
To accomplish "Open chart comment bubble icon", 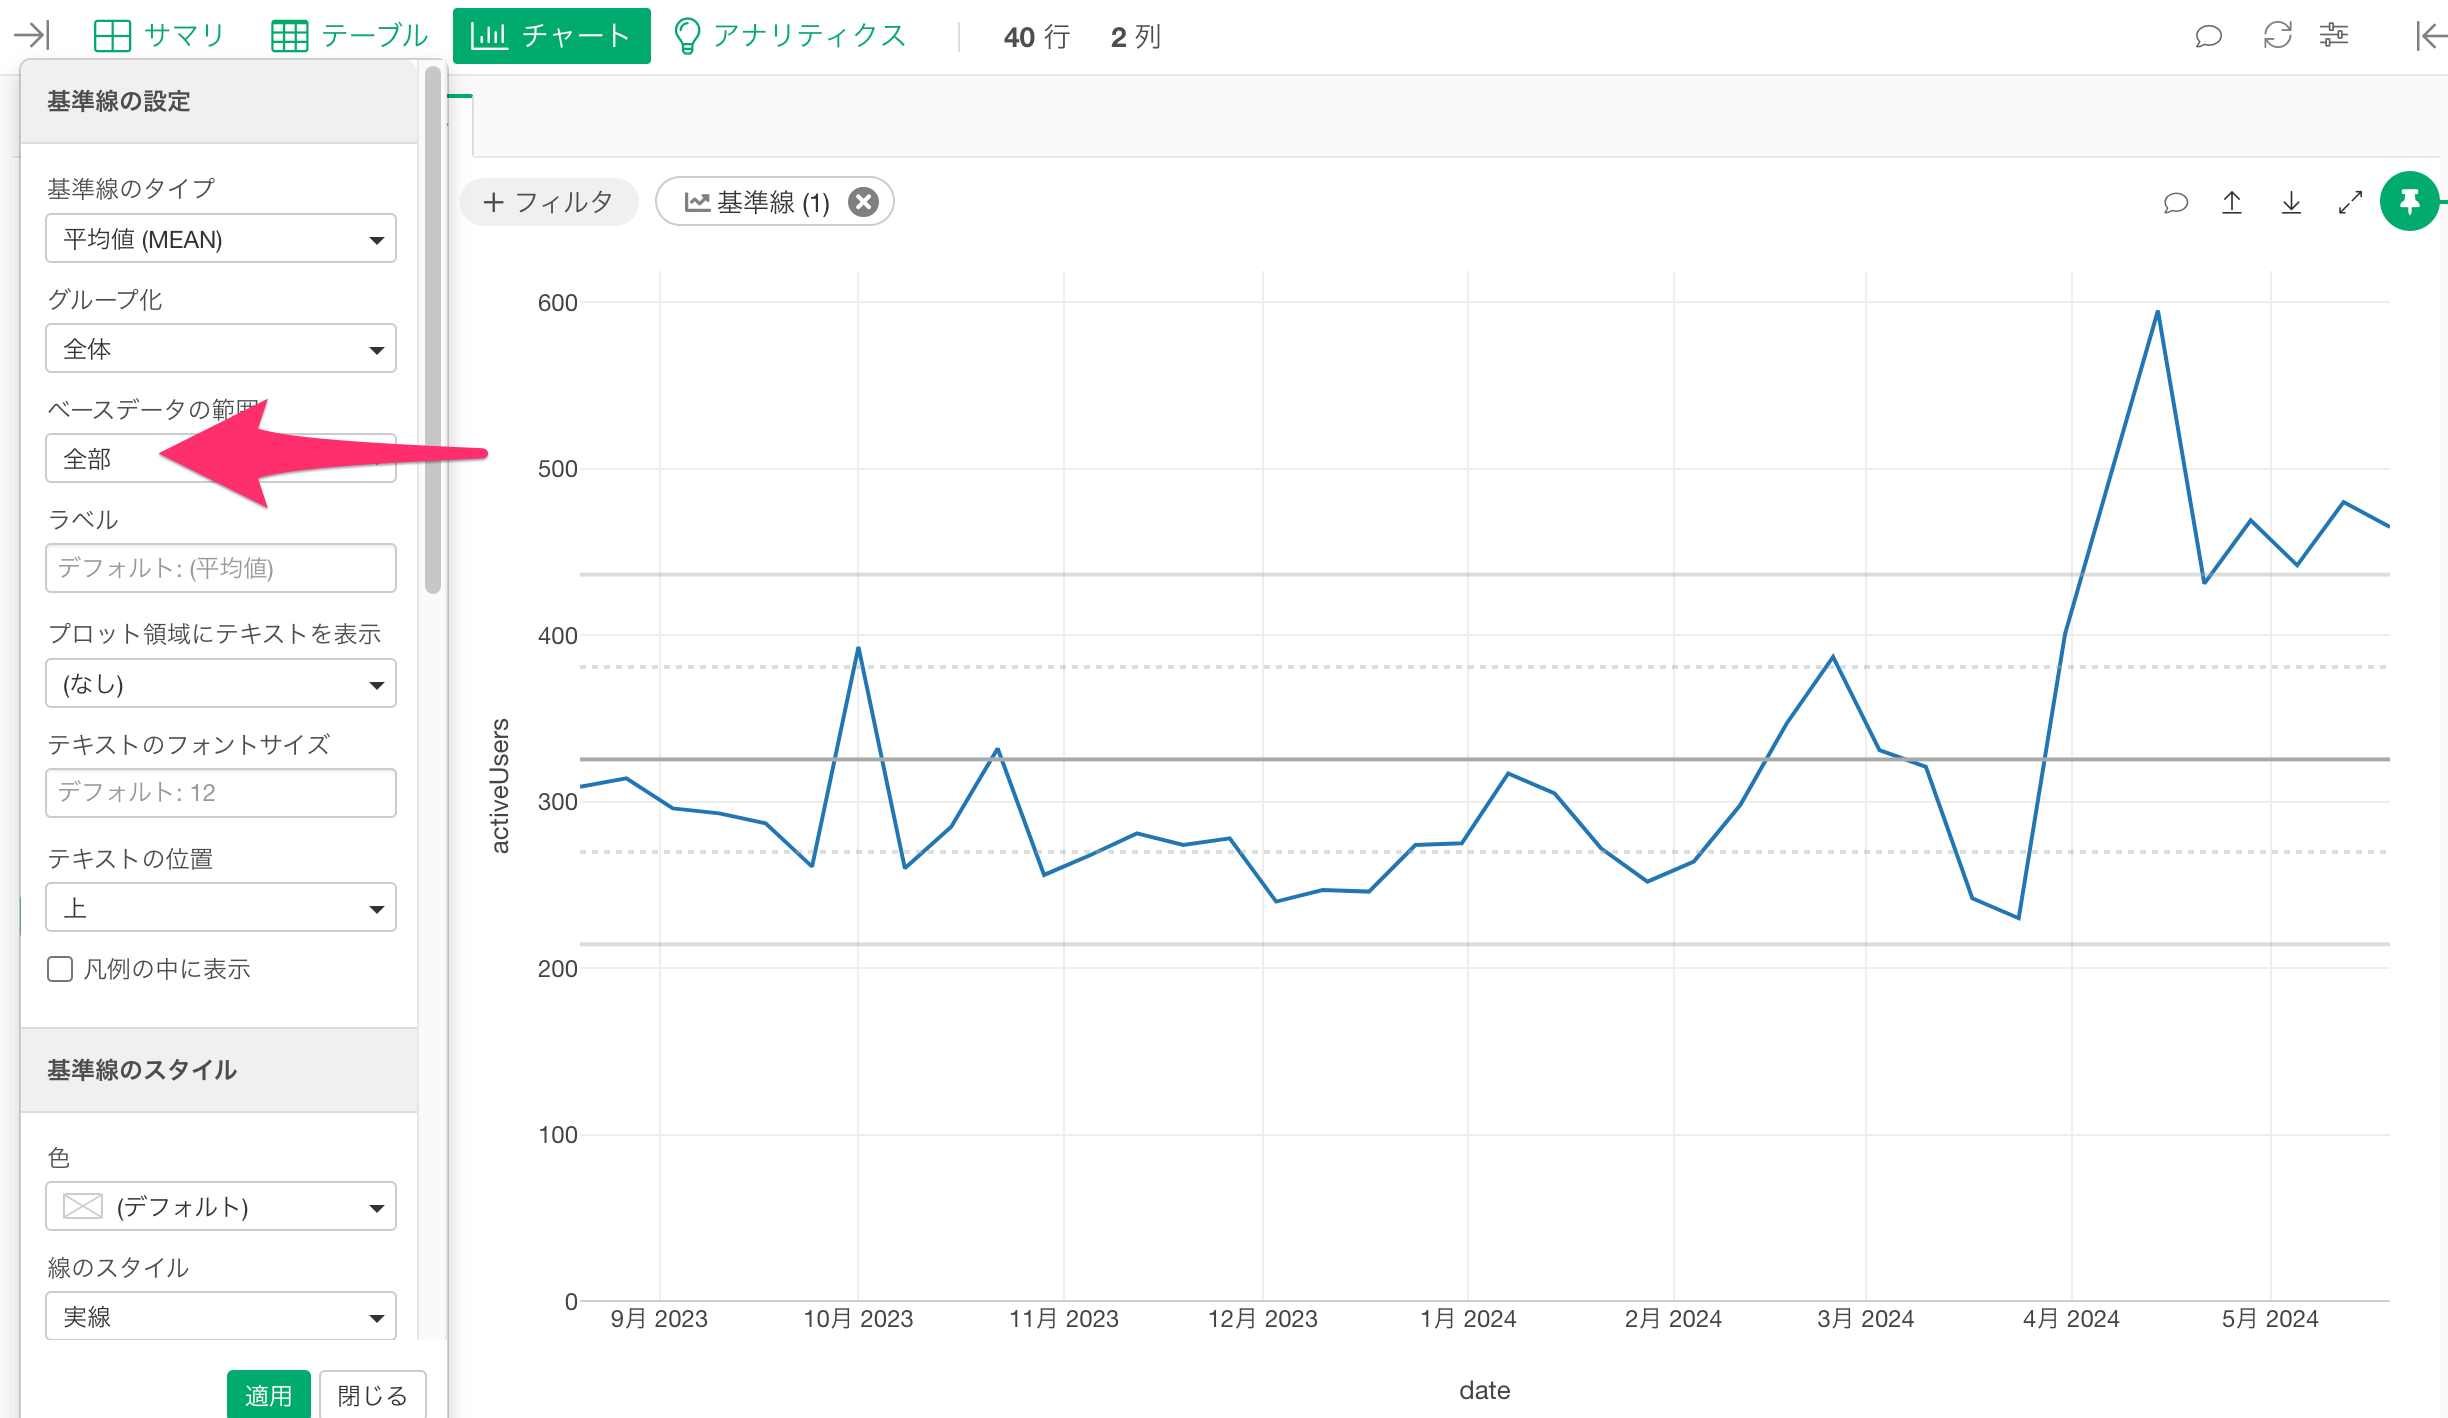I will [x=2175, y=203].
